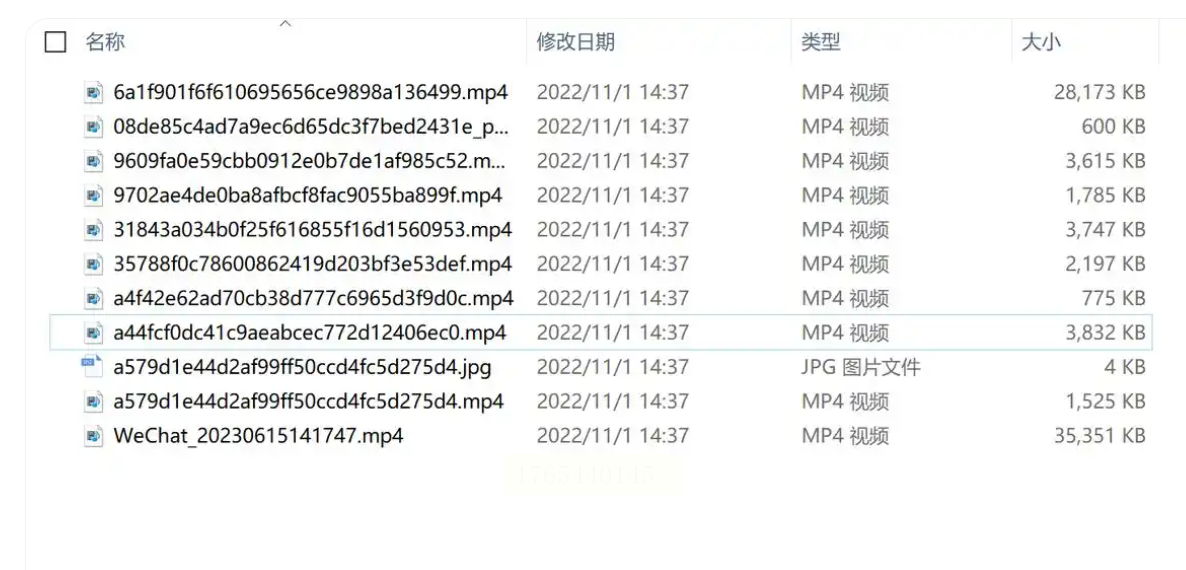The width and height of the screenshot is (1186, 570).
Task: Select the icon of a4f42e62ad70cb38d777c6965d3f9d0c.mp4
Action: (x=93, y=299)
